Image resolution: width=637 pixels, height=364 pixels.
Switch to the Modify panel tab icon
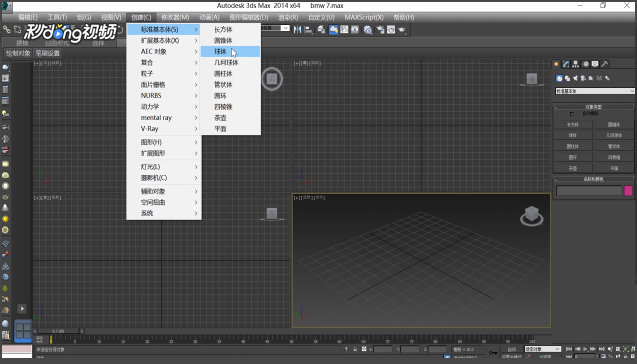coord(566,64)
